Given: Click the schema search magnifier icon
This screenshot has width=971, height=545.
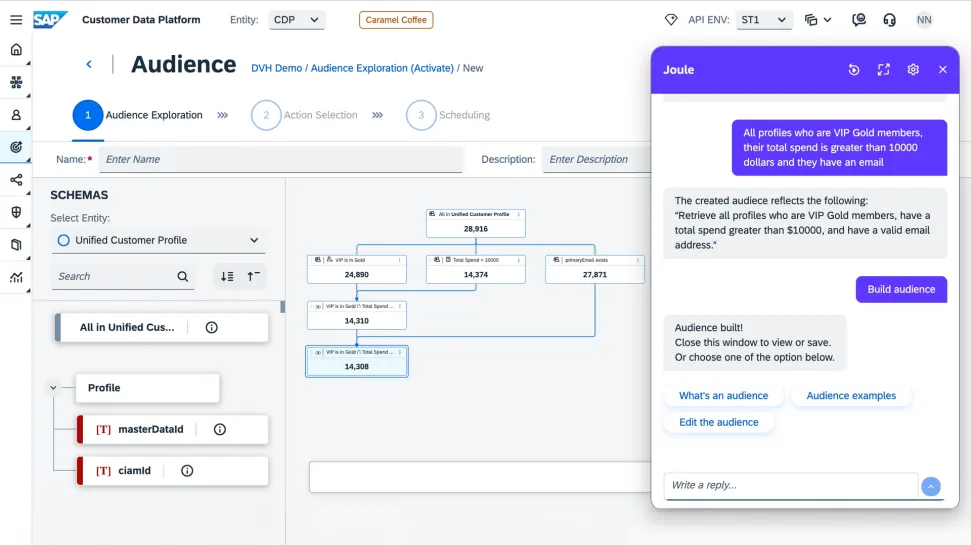Looking at the screenshot, I should (183, 277).
